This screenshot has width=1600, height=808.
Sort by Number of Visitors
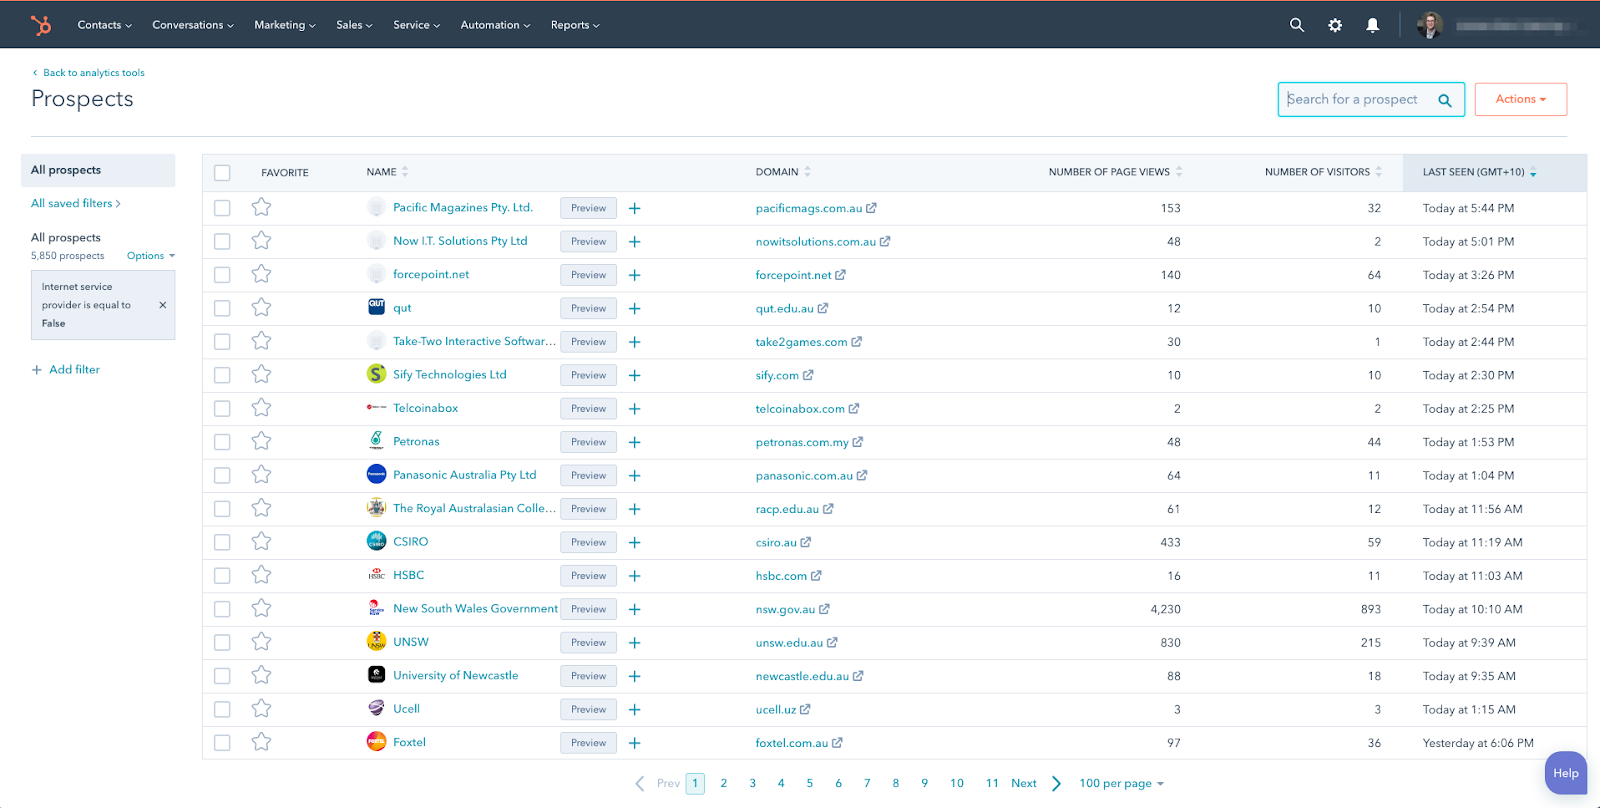(x=1323, y=172)
